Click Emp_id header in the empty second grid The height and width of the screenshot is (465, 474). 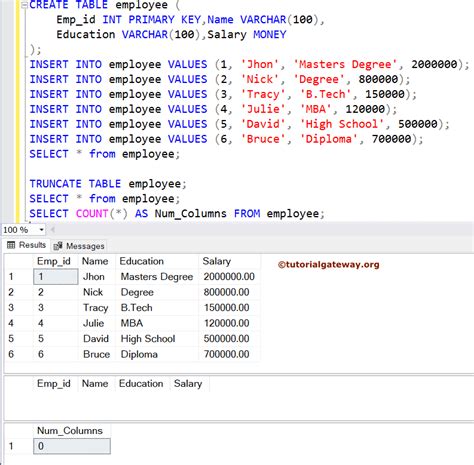click(x=54, y=384)
